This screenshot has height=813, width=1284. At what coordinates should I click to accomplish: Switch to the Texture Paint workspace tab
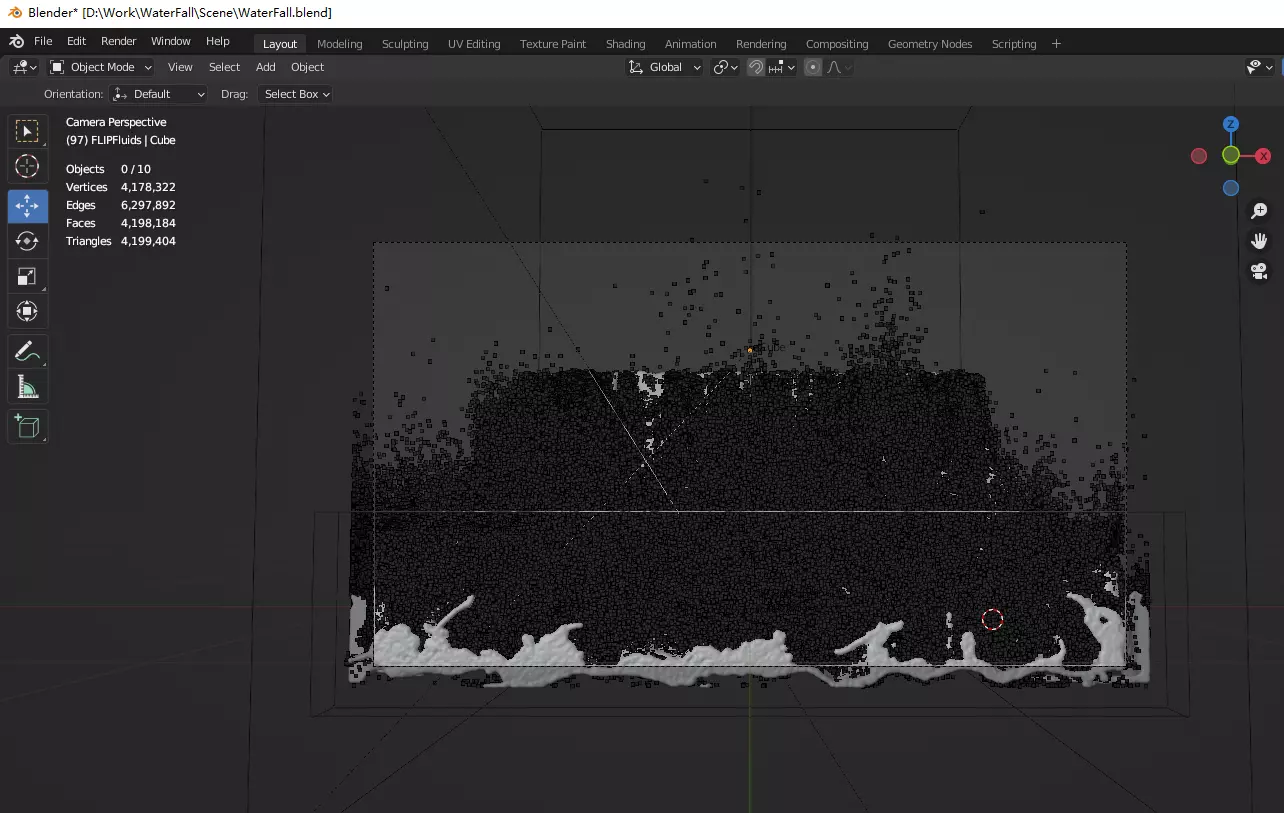[553, 44]
